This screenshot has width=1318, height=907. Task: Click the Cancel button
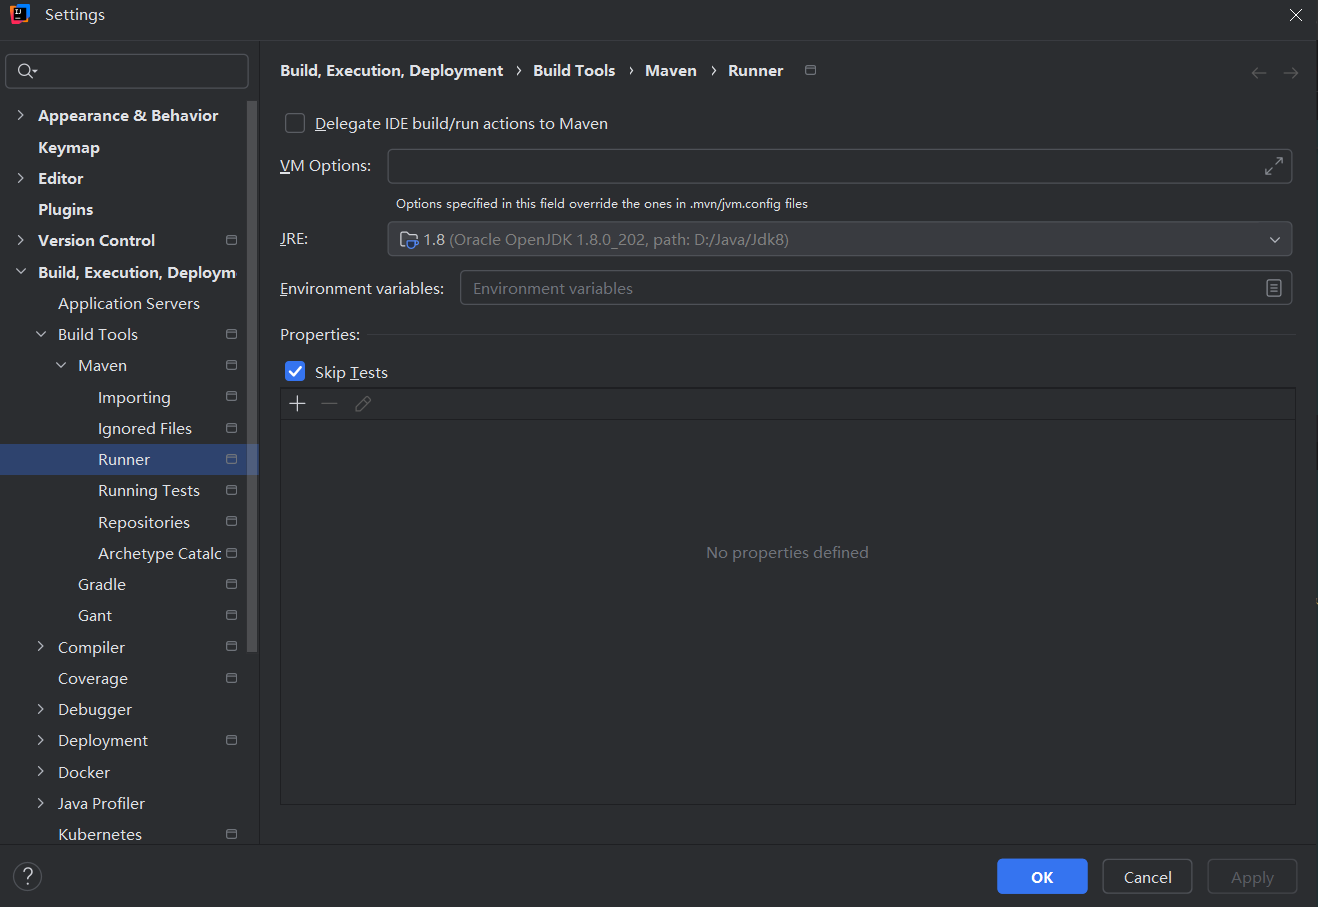1148,877
